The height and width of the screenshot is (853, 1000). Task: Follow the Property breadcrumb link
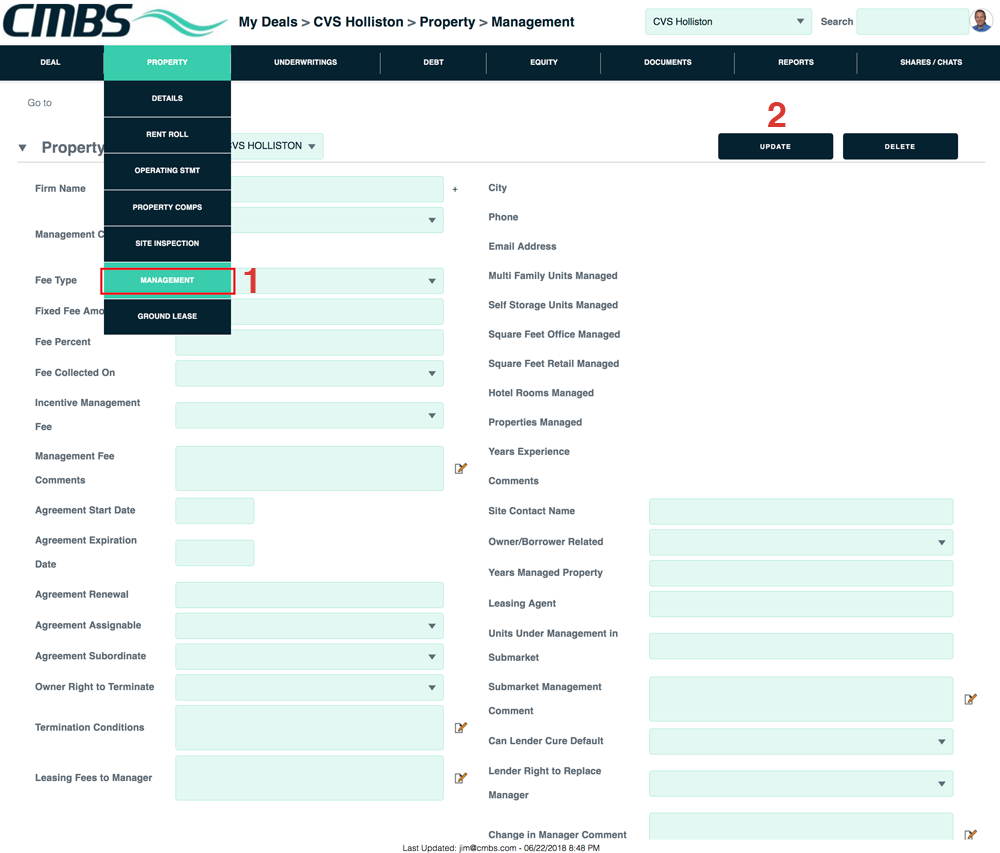click(x=447, y=22)
